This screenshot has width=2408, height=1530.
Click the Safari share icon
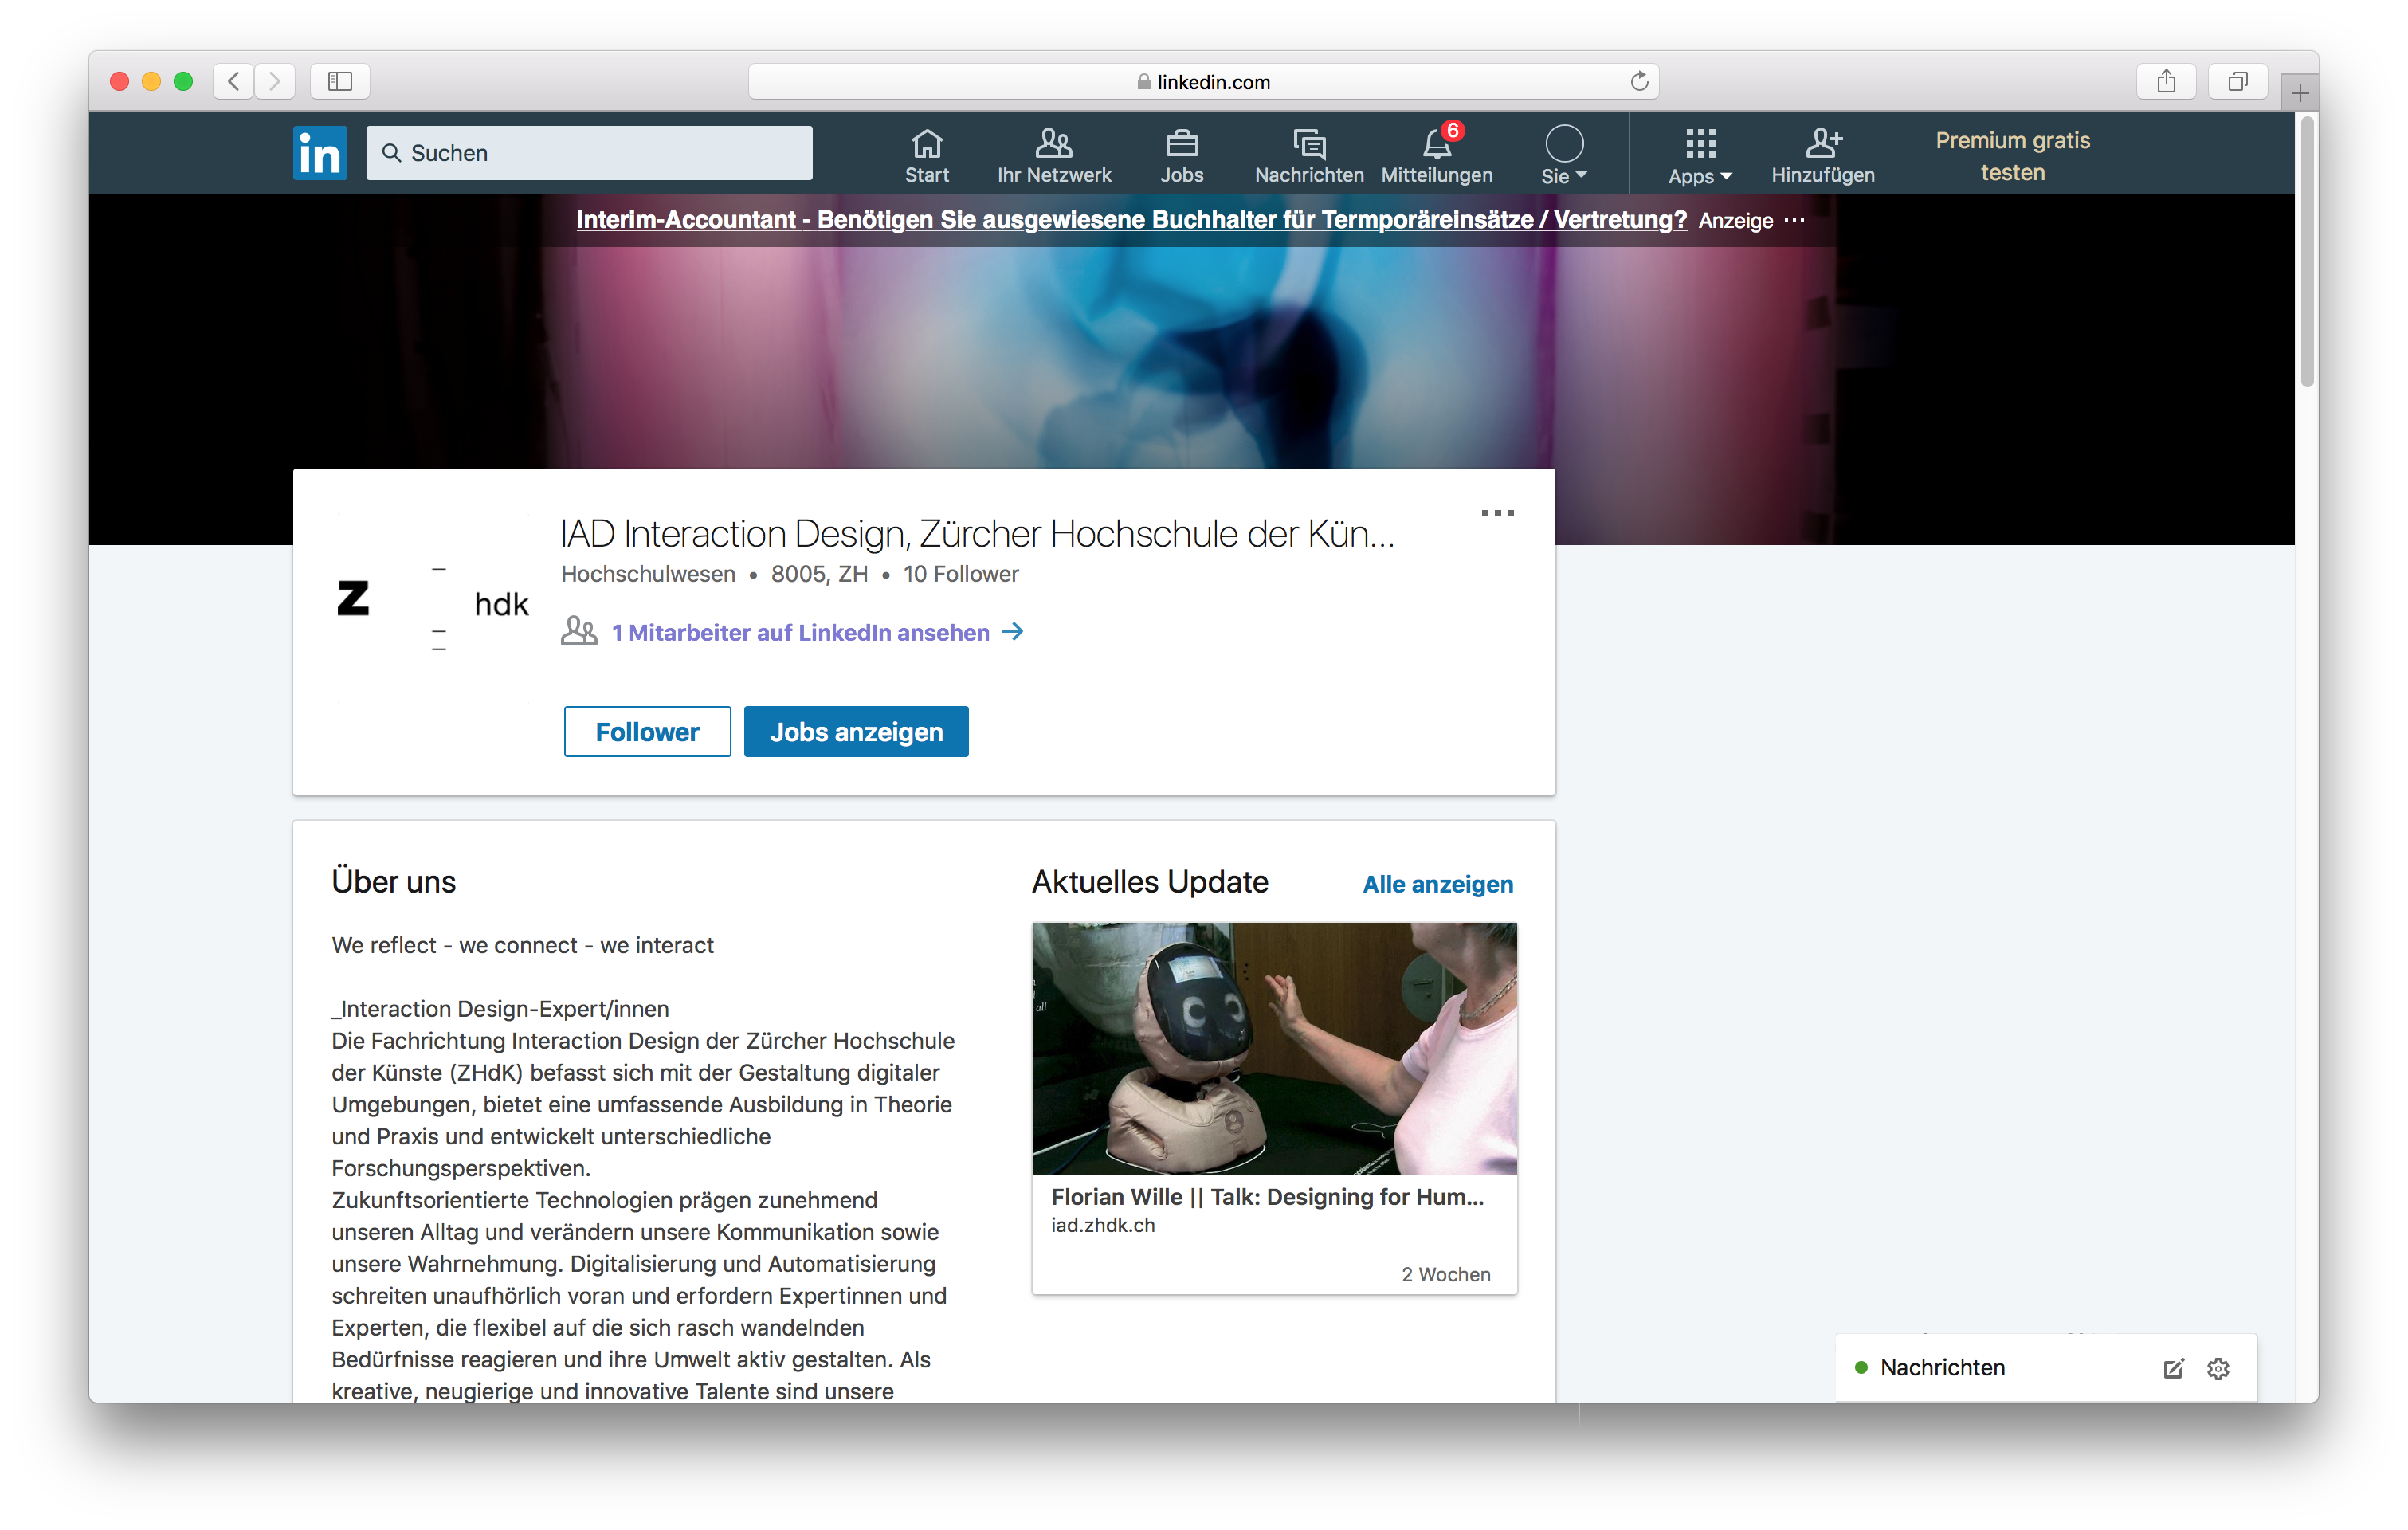click(x=2166, y=81)
